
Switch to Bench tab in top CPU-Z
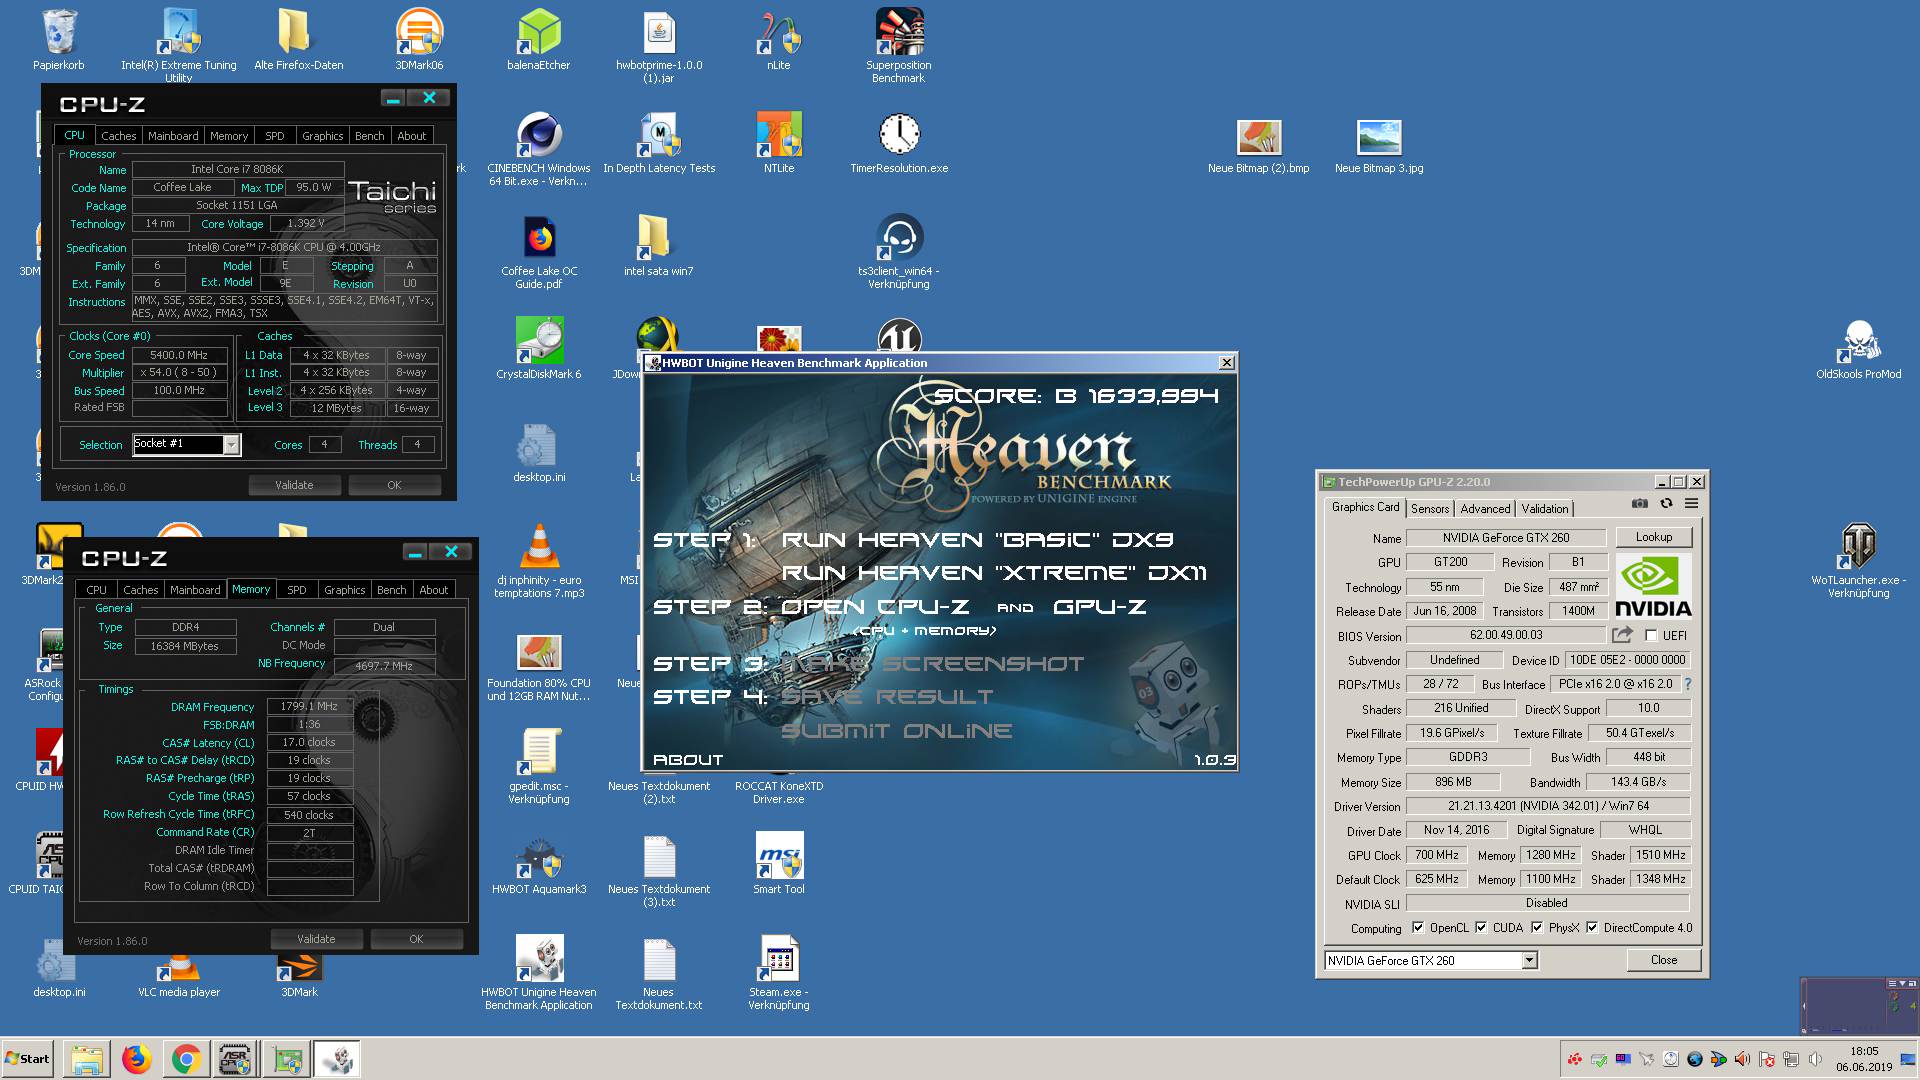coord(369,136)
